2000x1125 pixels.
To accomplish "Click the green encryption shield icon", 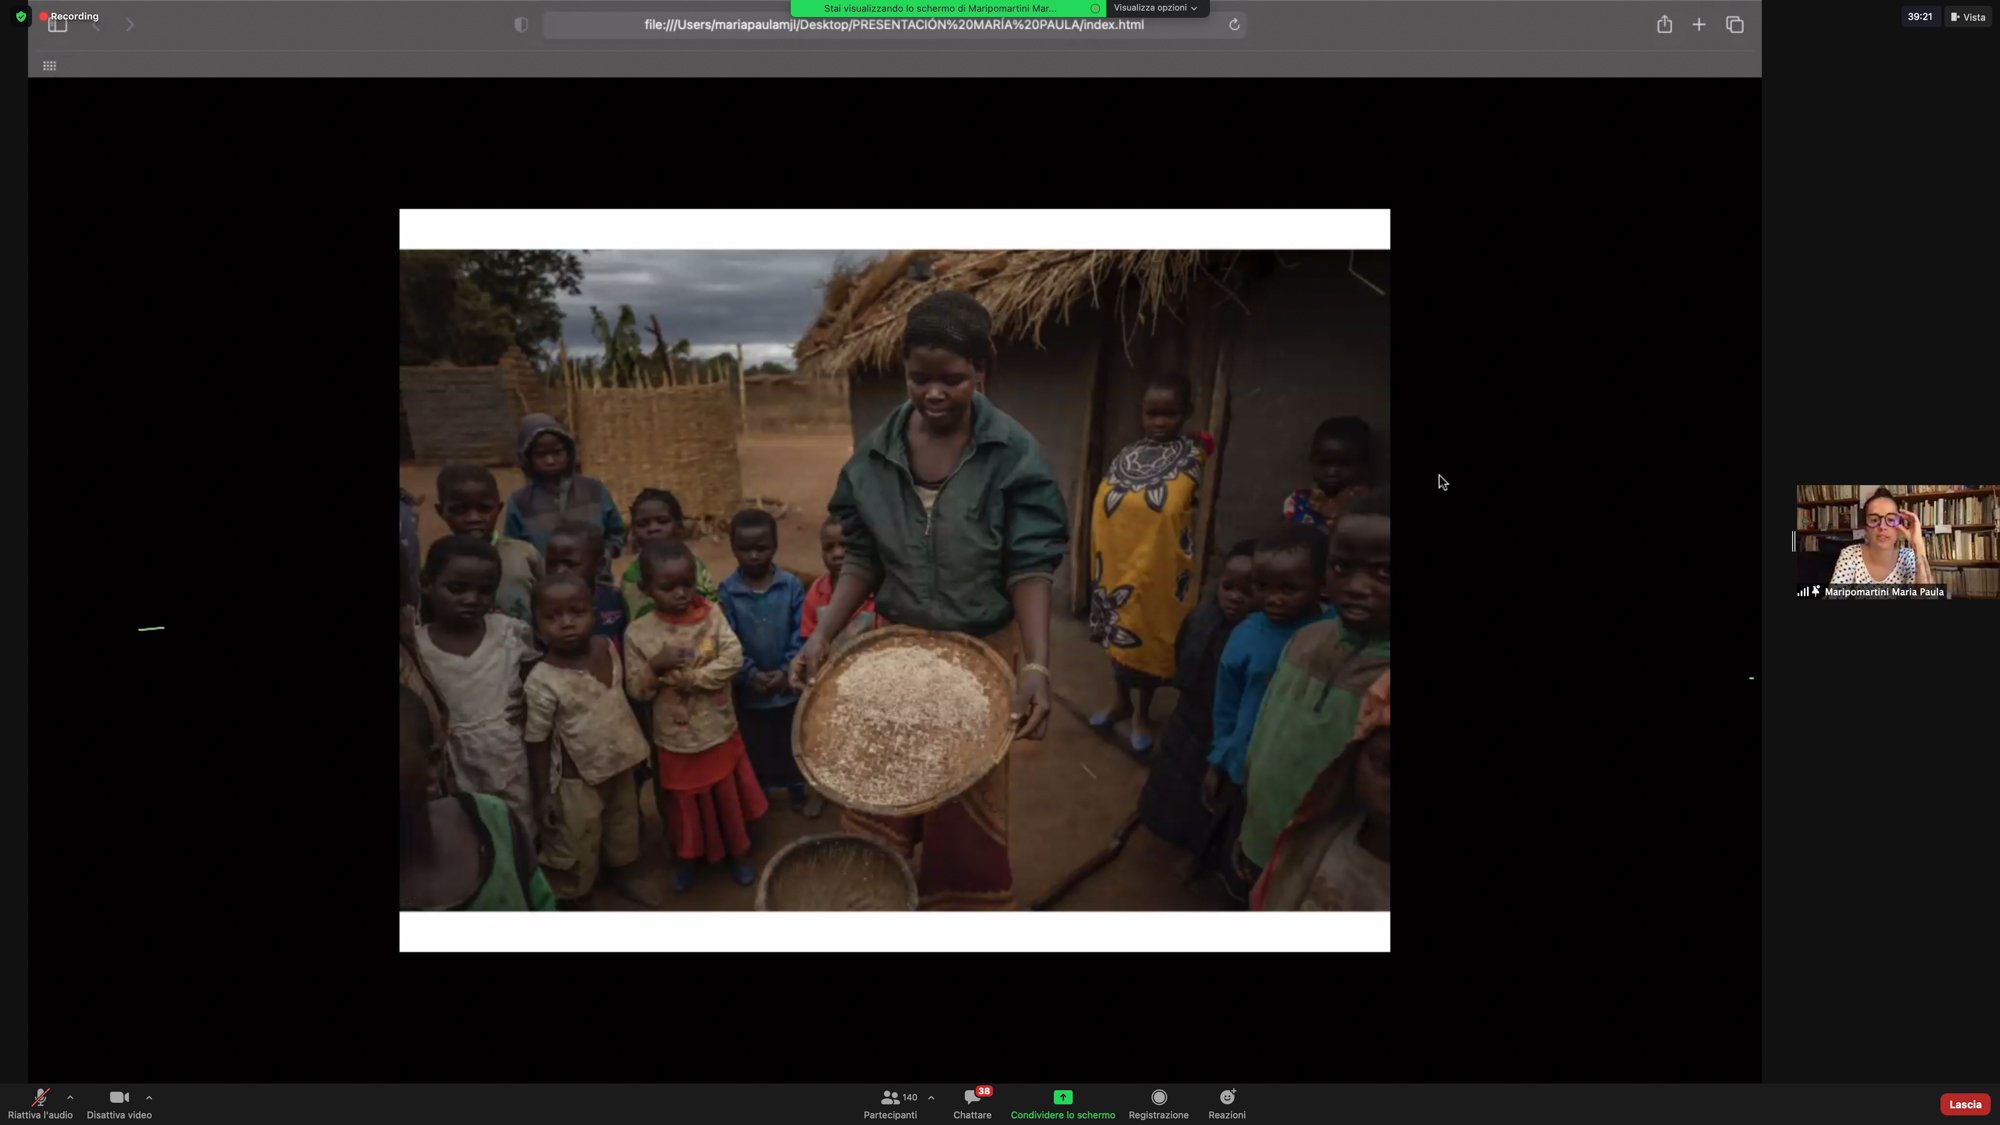I will click(21, 16).
